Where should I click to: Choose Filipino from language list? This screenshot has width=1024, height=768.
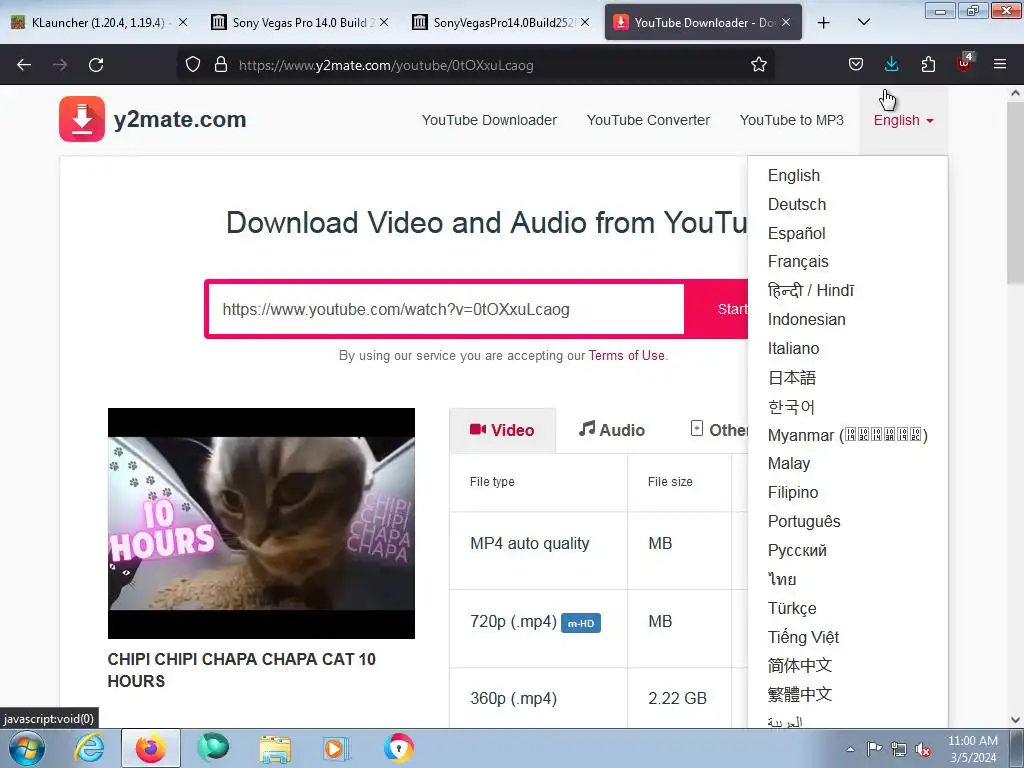(793, 492)
